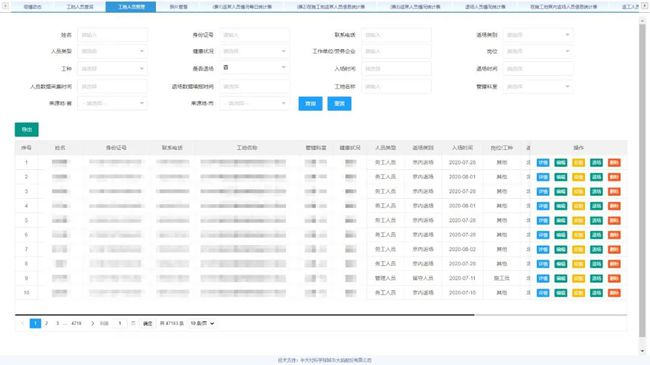Click the 确定 confirm button in pagination

(x=148, y=324)
